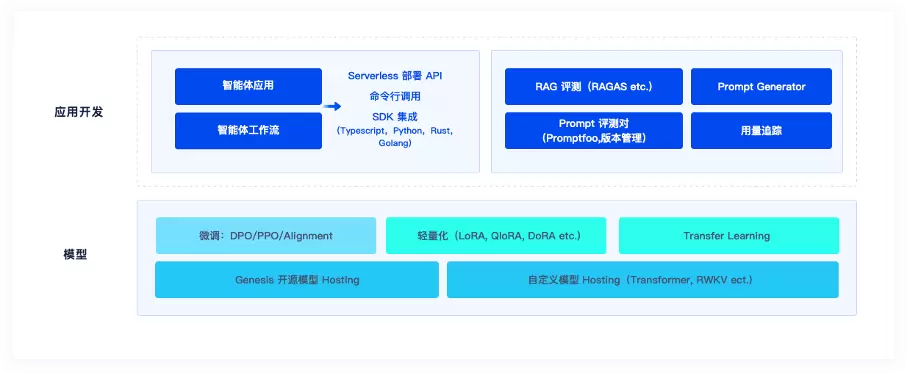Select the 智能体工作流 block
Image resolution: width=908 pixels, height=374 pixels.
click(x=248, y=131)
